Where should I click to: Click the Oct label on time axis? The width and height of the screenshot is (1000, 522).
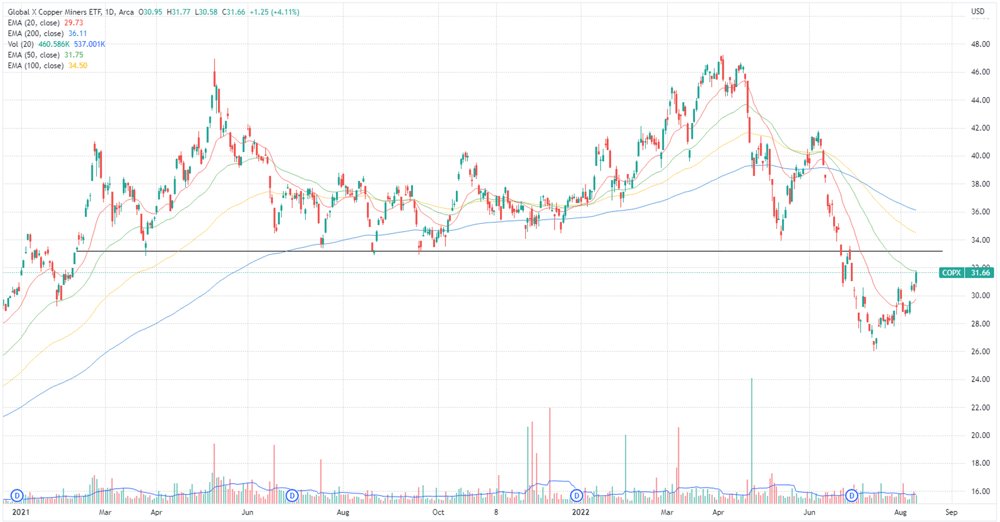tap(438, 512)
